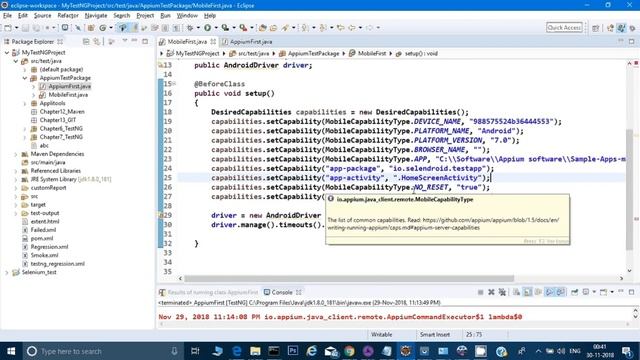Maximize the editor area icon
The height and width of the screenshot is (360, 640).
point(631,42)
